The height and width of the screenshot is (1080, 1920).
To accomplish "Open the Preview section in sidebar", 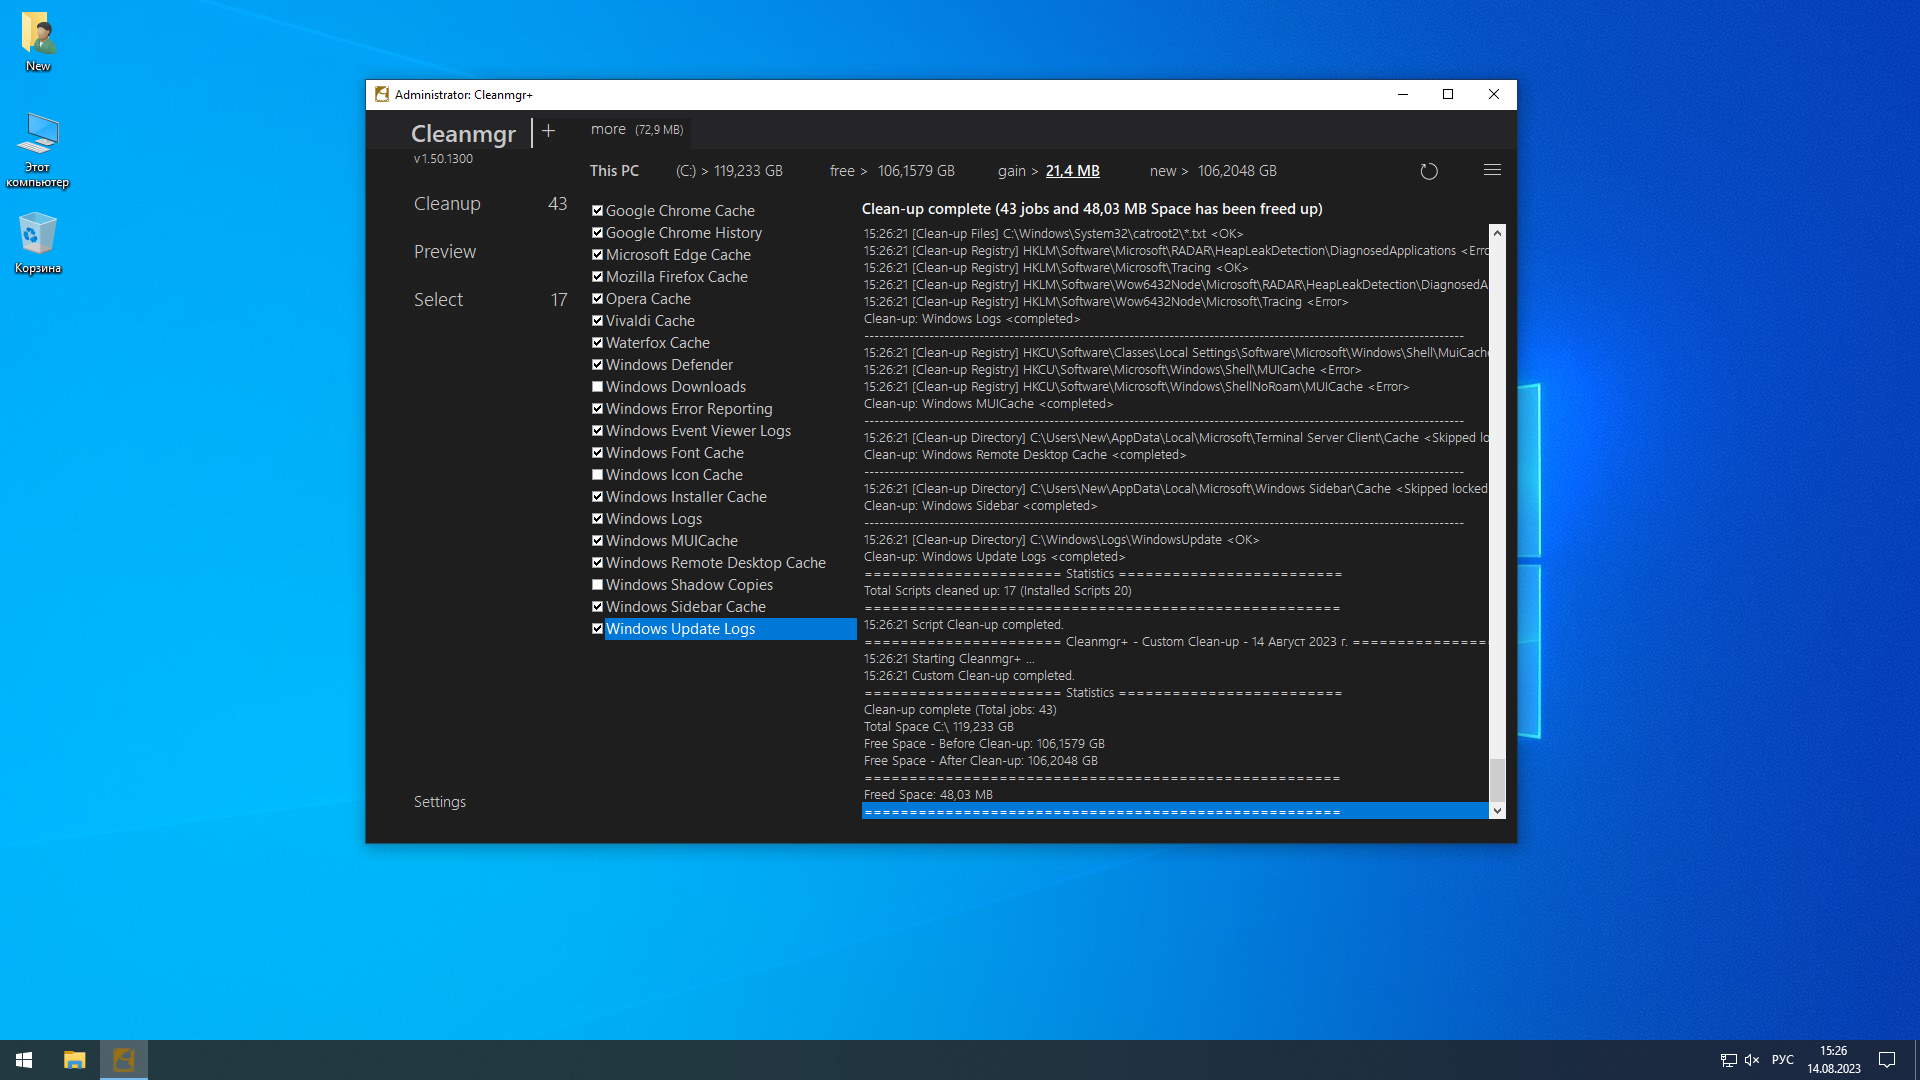I will (445, 252).
